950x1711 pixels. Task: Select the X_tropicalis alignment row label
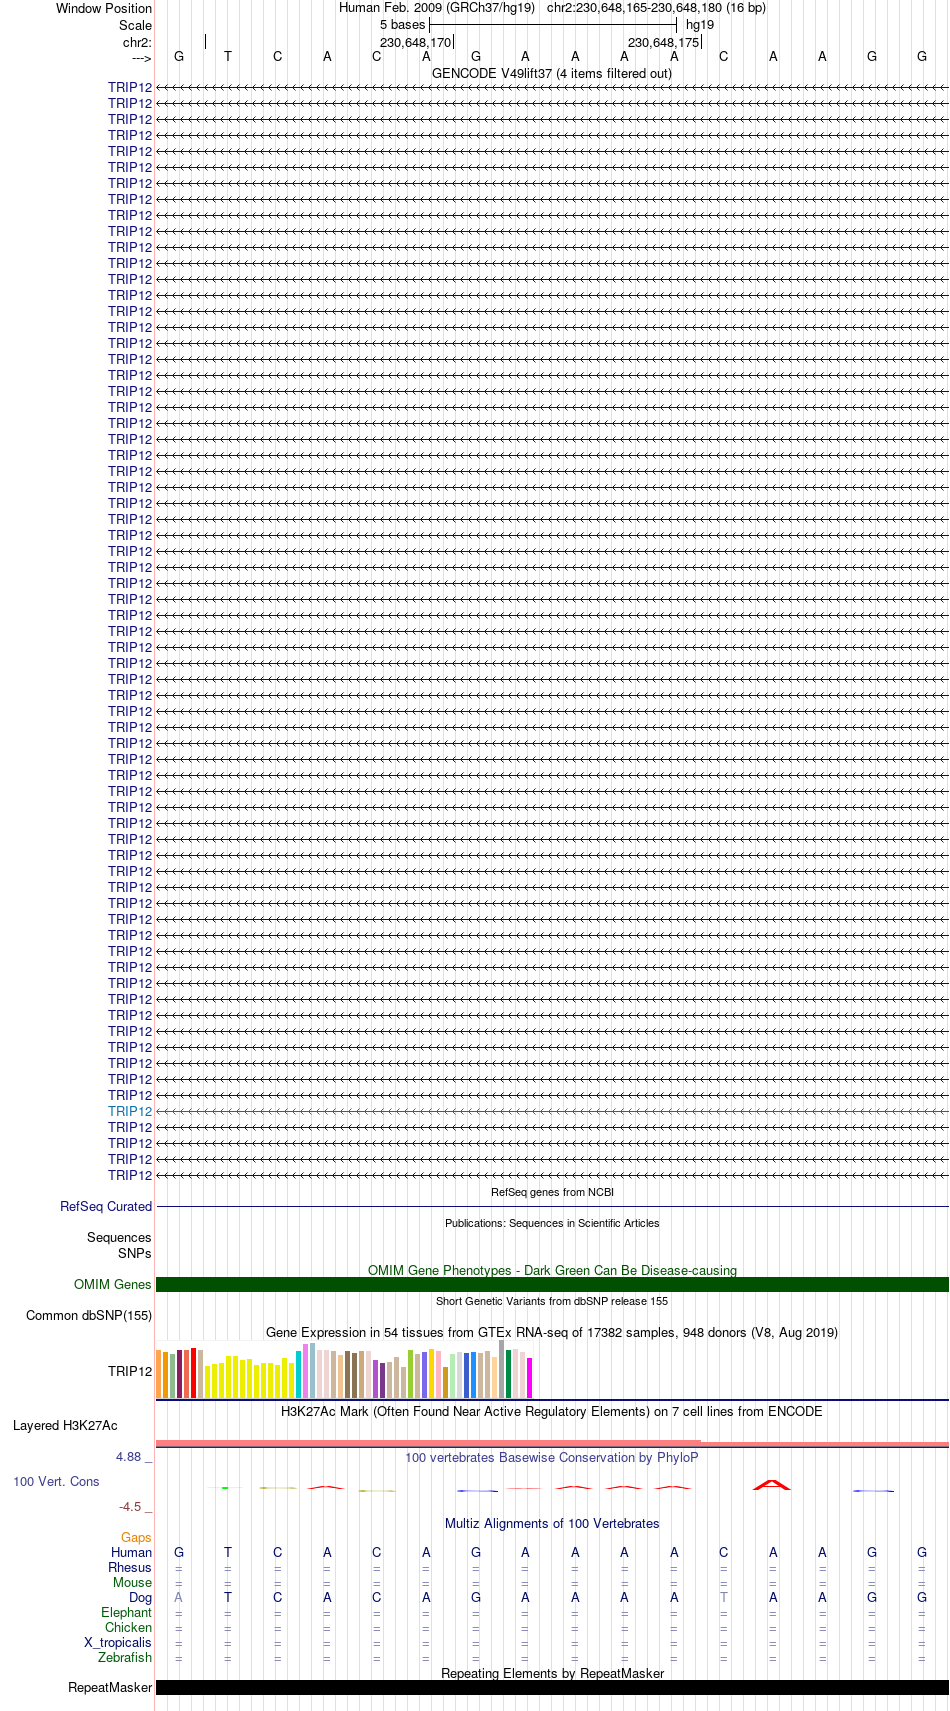click(x=118, y=1642)
